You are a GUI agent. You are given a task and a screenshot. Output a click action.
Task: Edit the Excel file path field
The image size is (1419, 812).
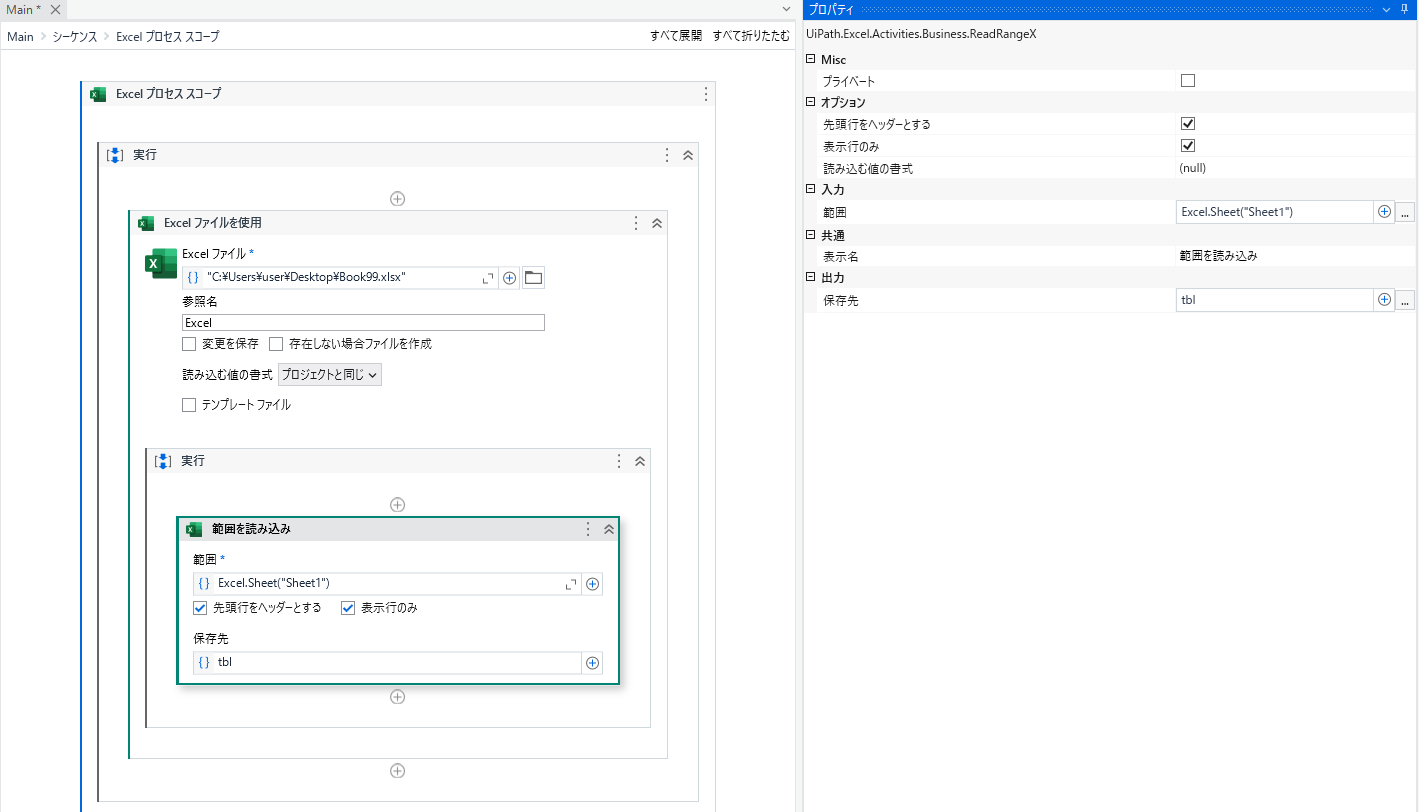(x=339, y=278)
